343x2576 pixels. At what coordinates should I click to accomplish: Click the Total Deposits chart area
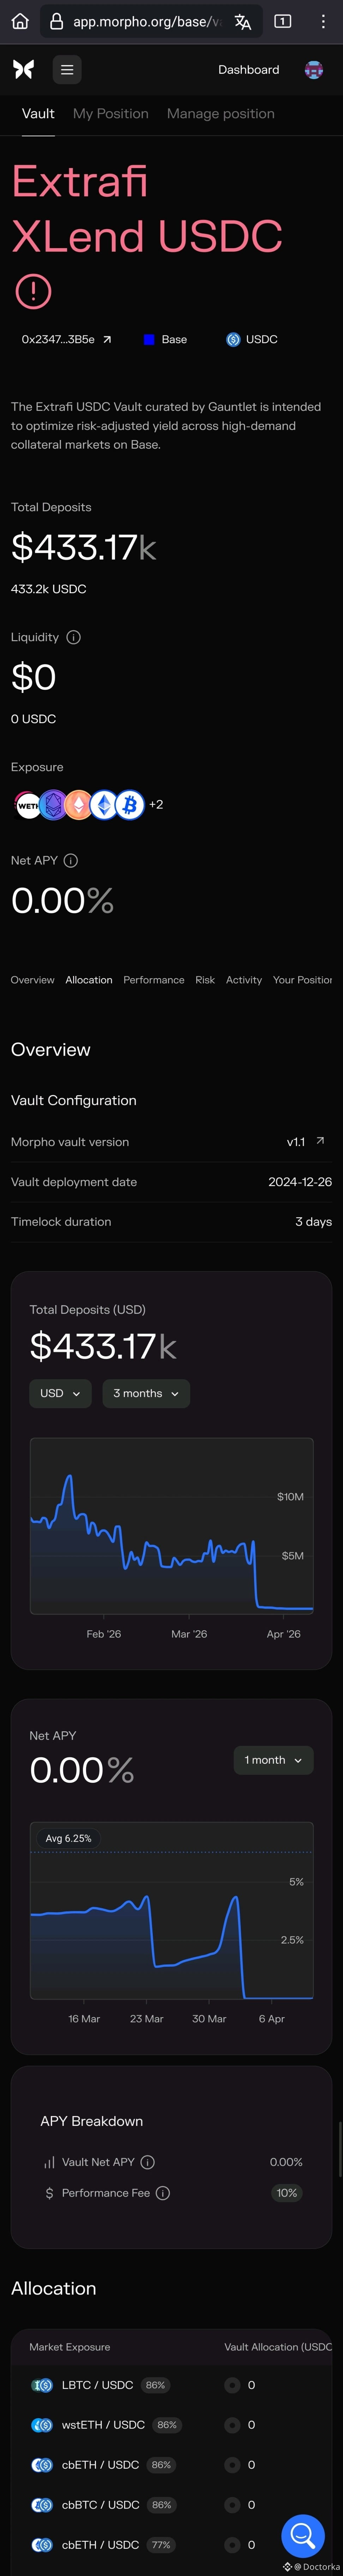pos(172,1526)
